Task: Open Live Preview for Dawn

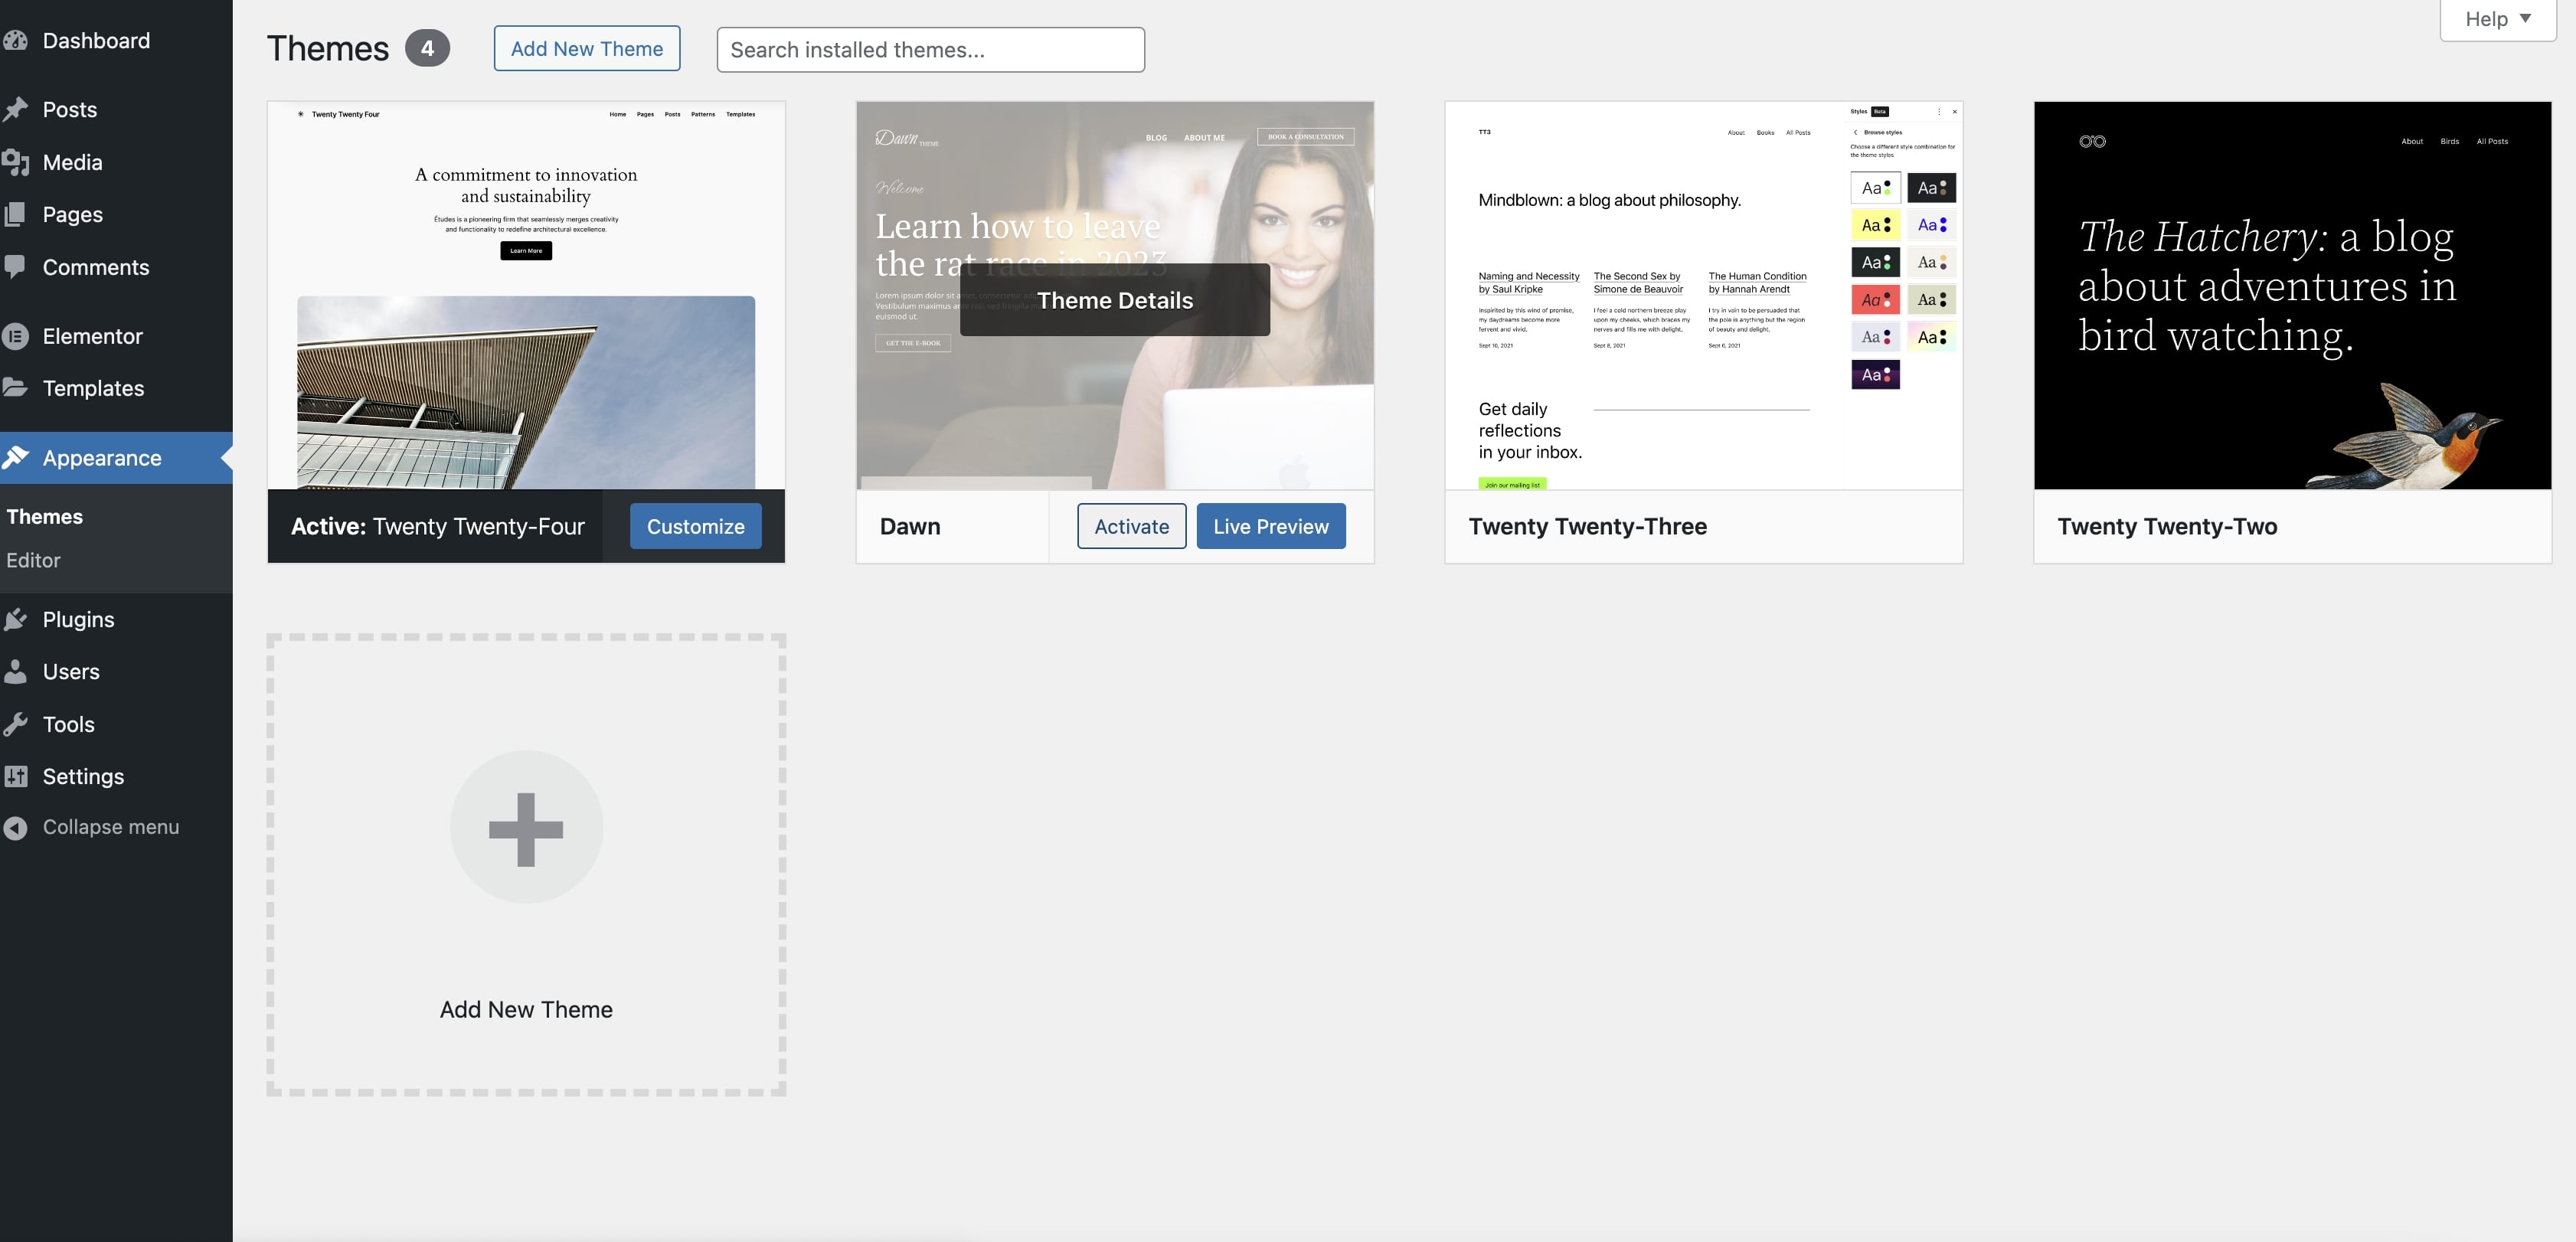Action: pyautogui.click(x=1270, y=527)
